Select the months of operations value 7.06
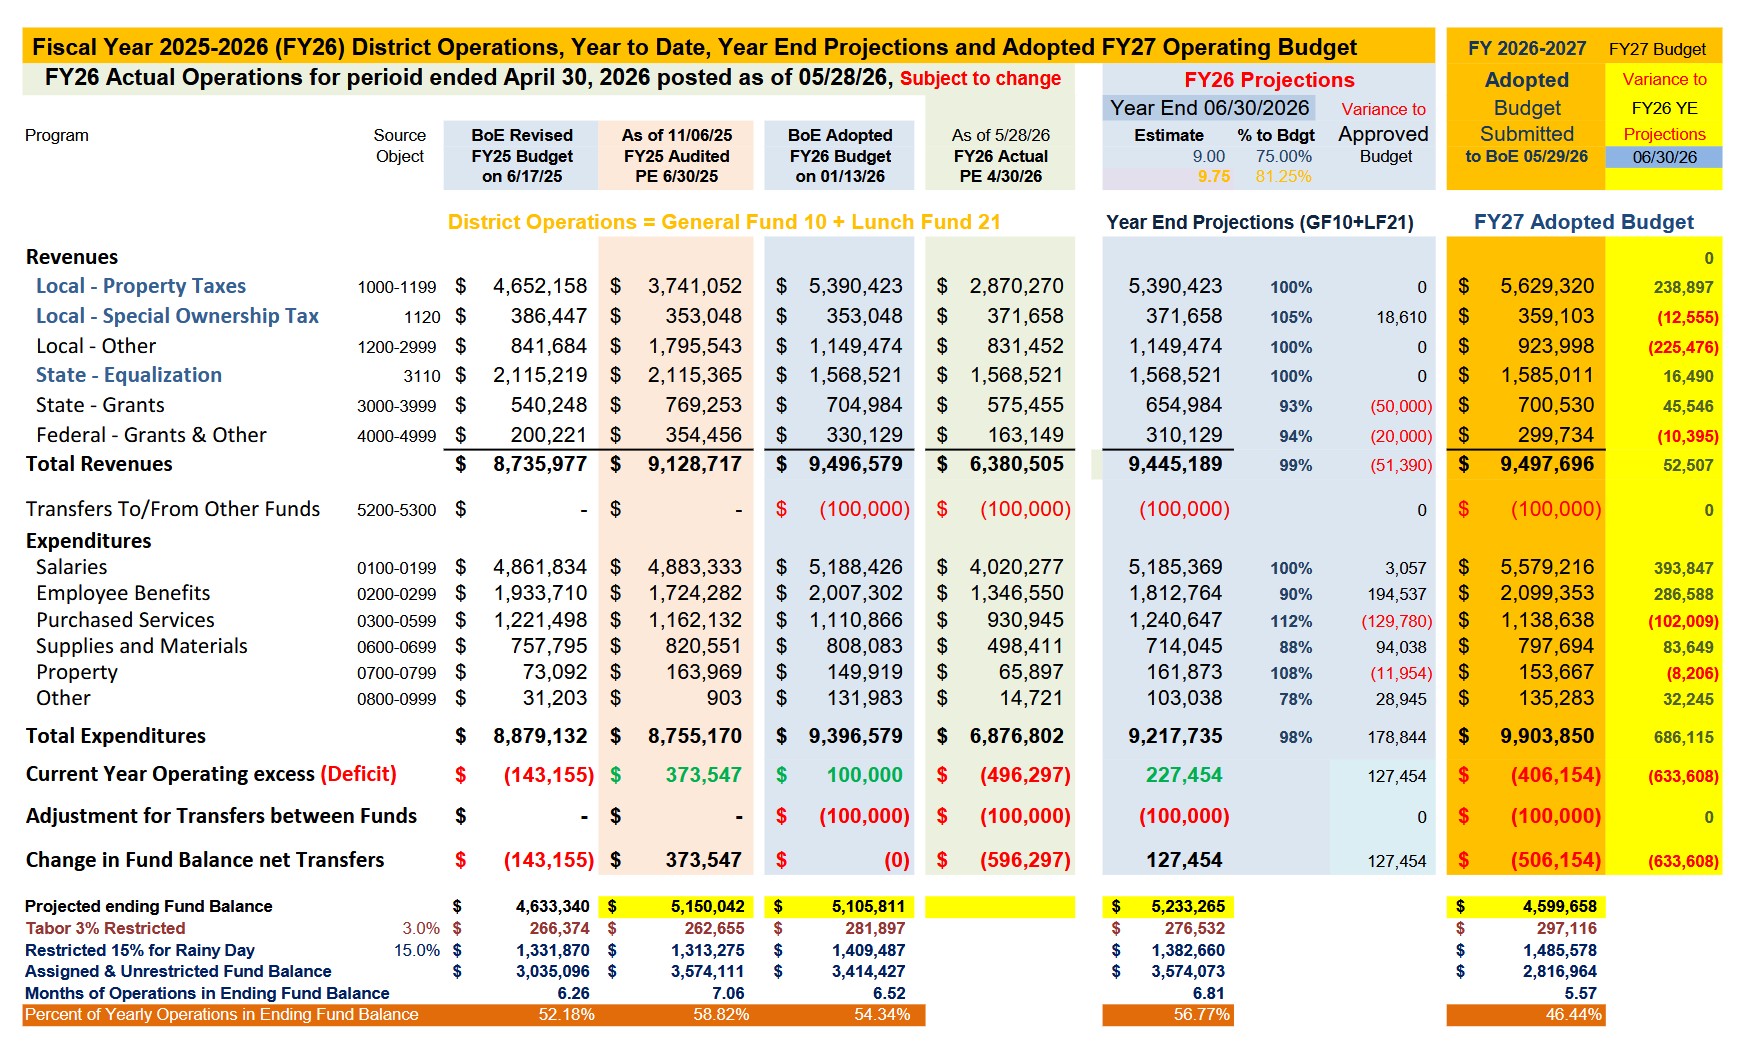The image size is (1738, 1054). pos(728,993)
